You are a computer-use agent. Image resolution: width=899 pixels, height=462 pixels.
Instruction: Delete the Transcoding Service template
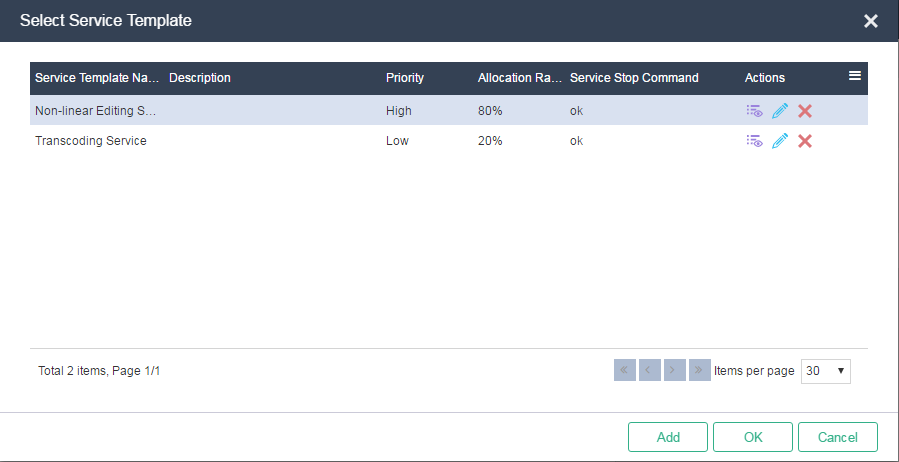pyautogui.click(x=805, y=141)
